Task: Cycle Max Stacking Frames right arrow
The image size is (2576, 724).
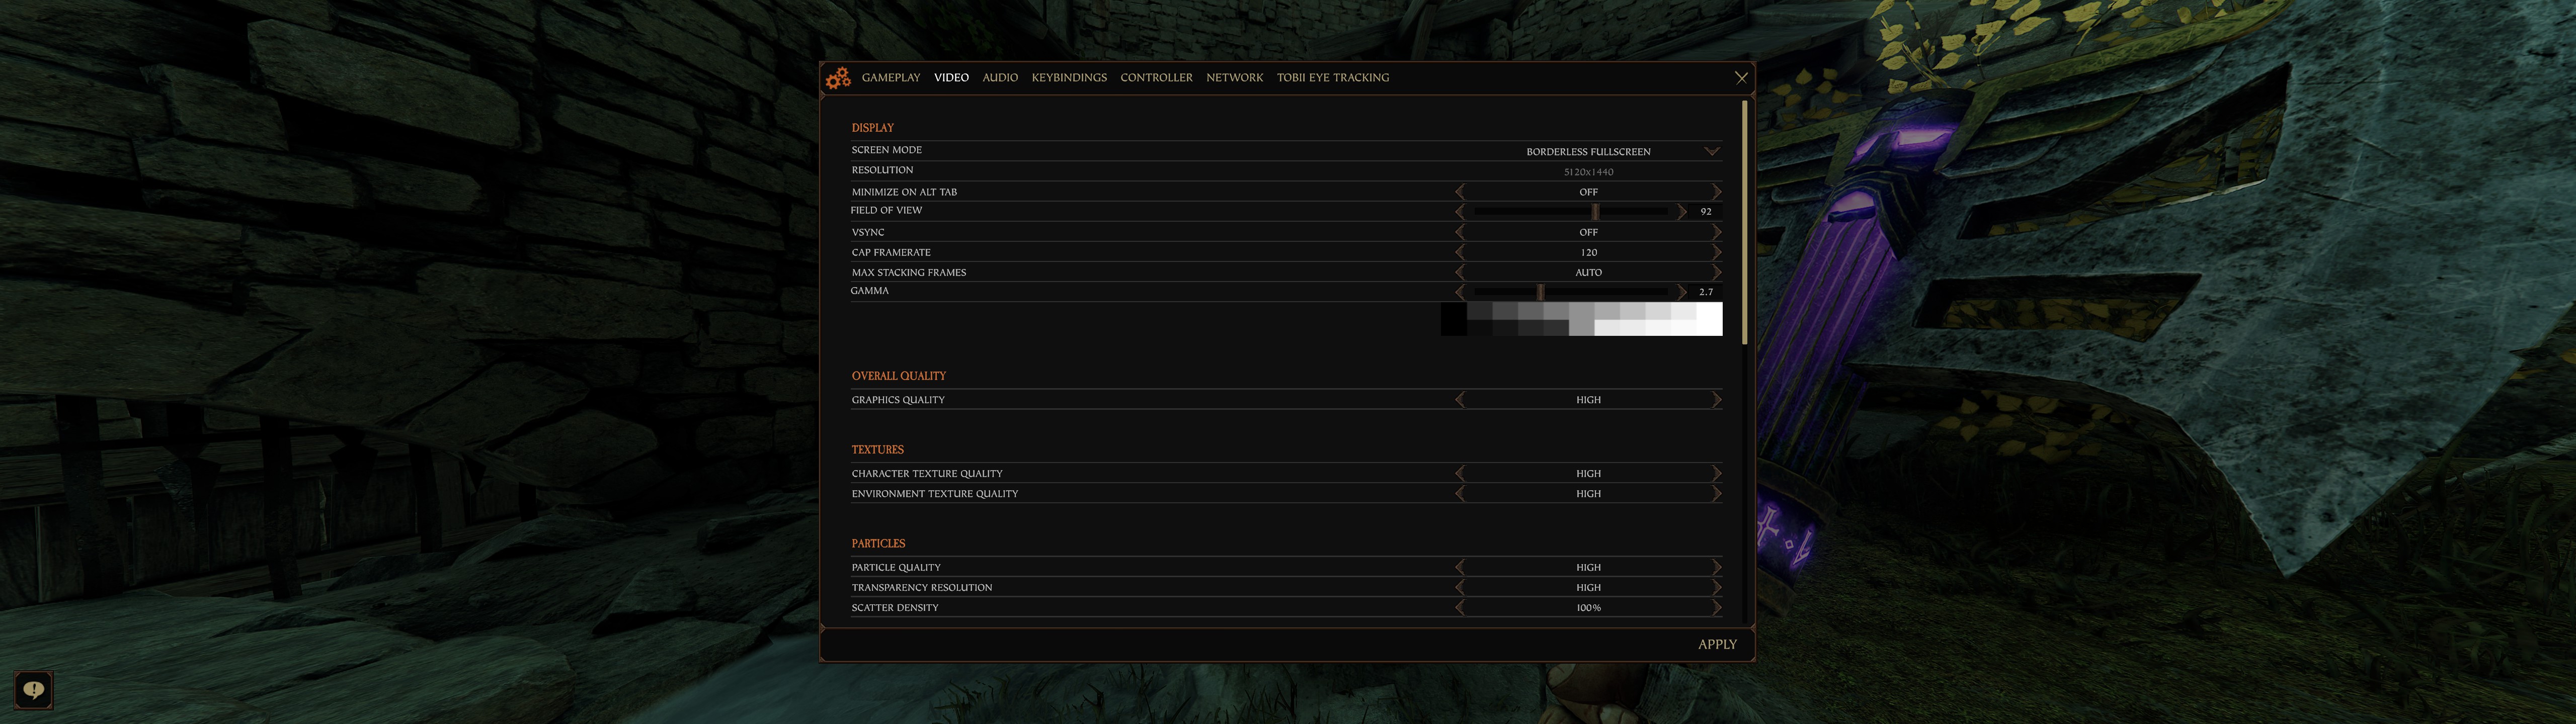Action: coord(1716,272)
